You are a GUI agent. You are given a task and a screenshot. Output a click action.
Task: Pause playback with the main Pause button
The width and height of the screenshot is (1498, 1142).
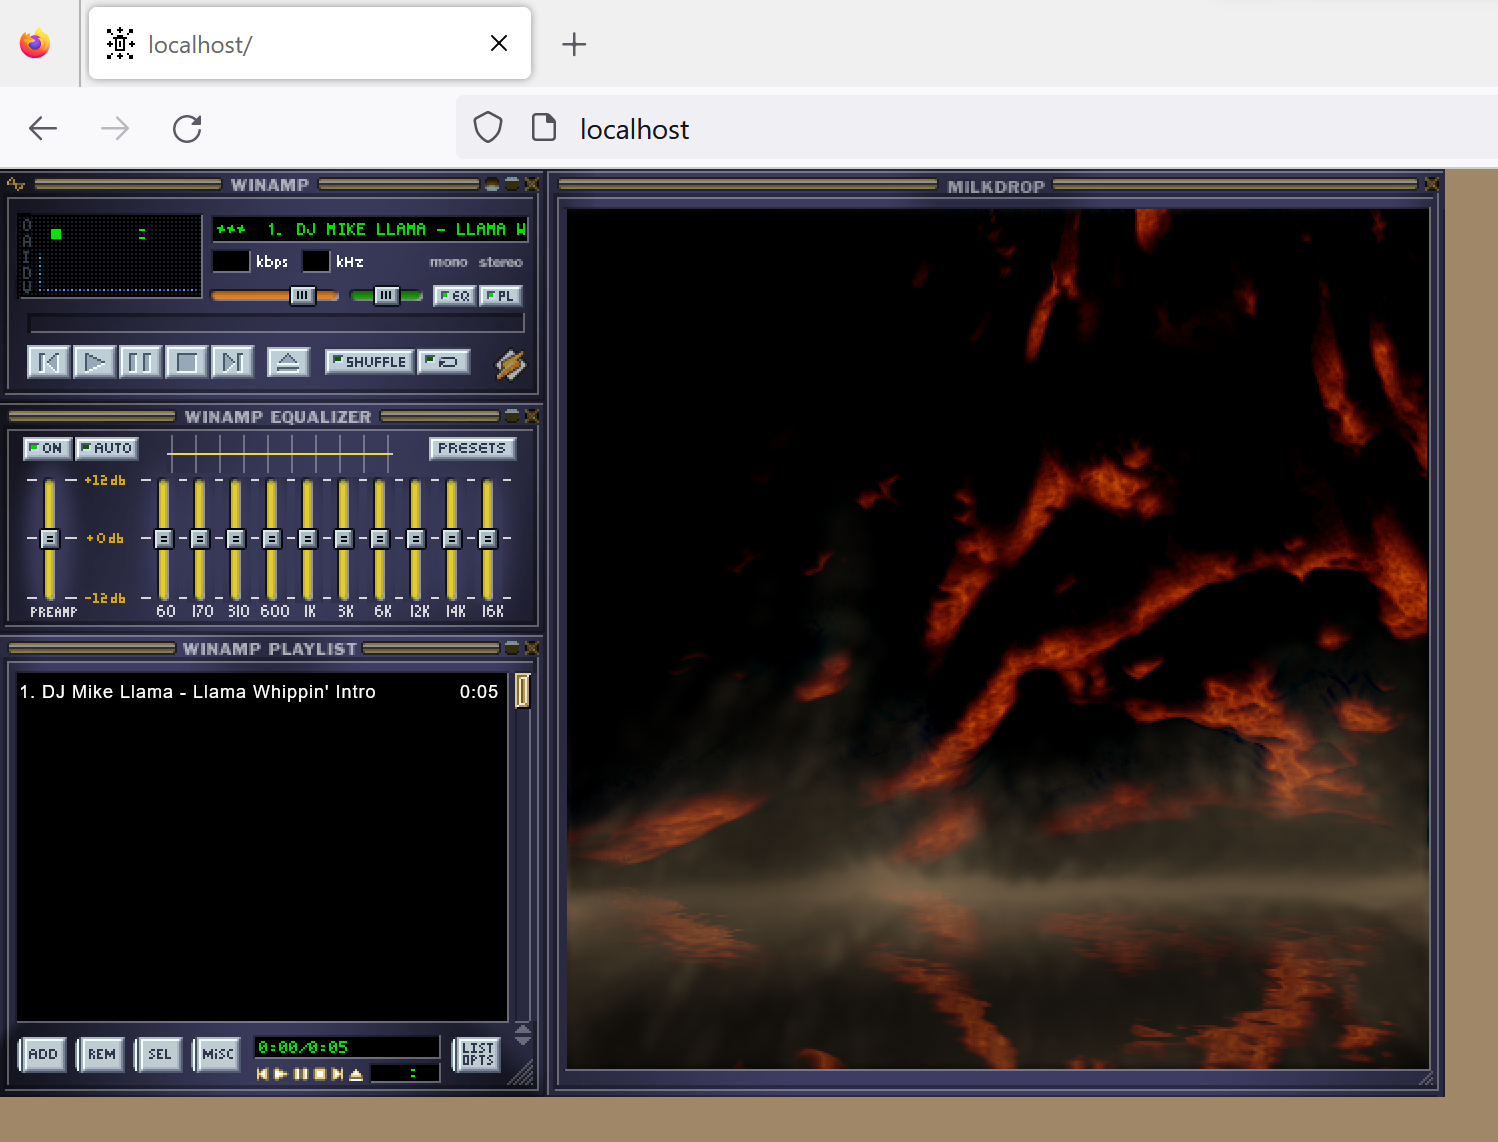click(x=140, y=362)
